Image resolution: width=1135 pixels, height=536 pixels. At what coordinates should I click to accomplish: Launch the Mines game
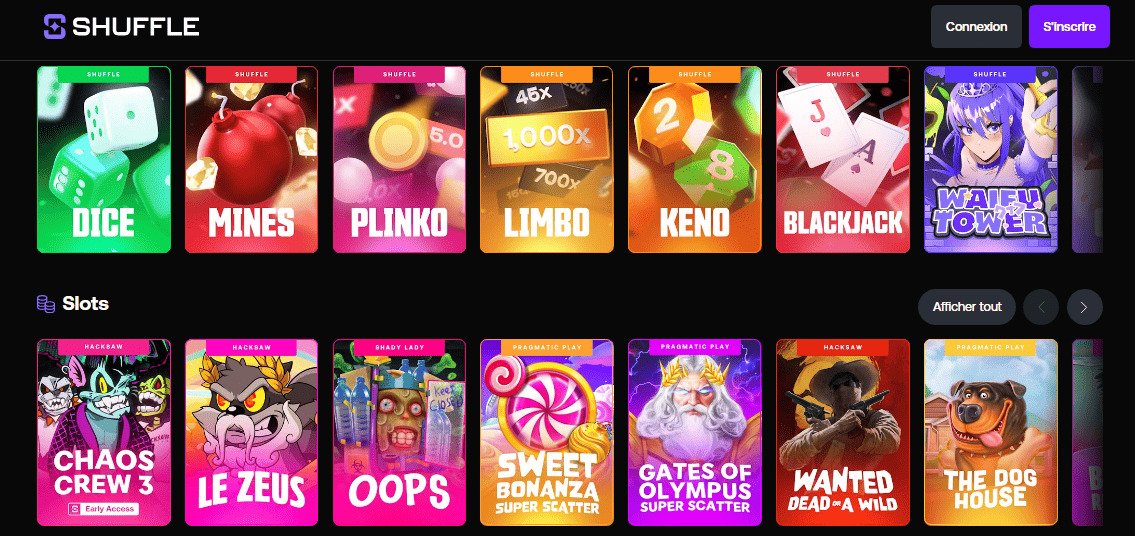(x=251, y=159)
